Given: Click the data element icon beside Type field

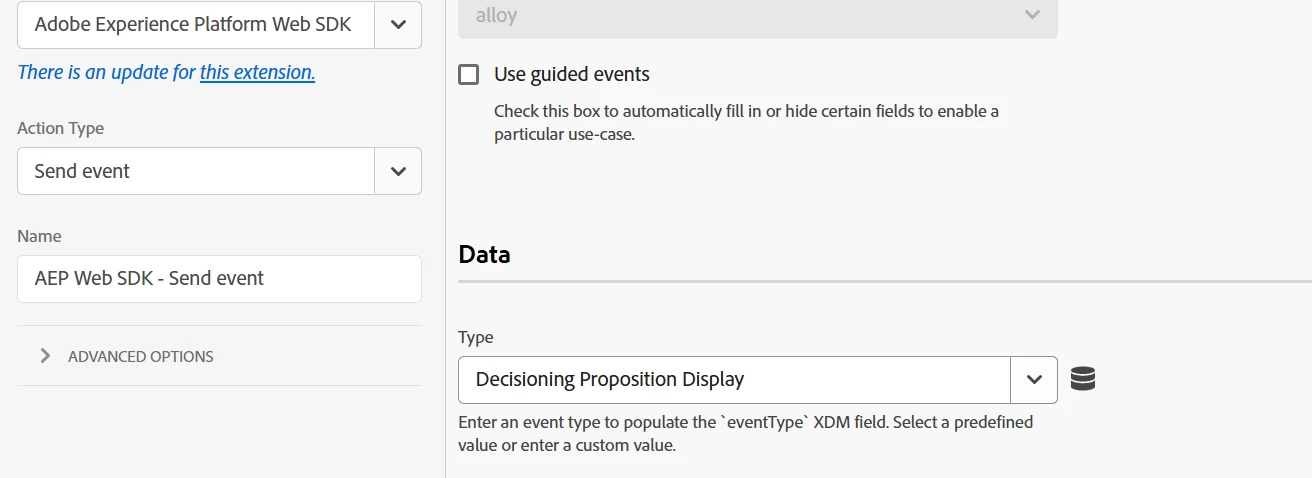Looking at the screenshot, I should 1083,379.
